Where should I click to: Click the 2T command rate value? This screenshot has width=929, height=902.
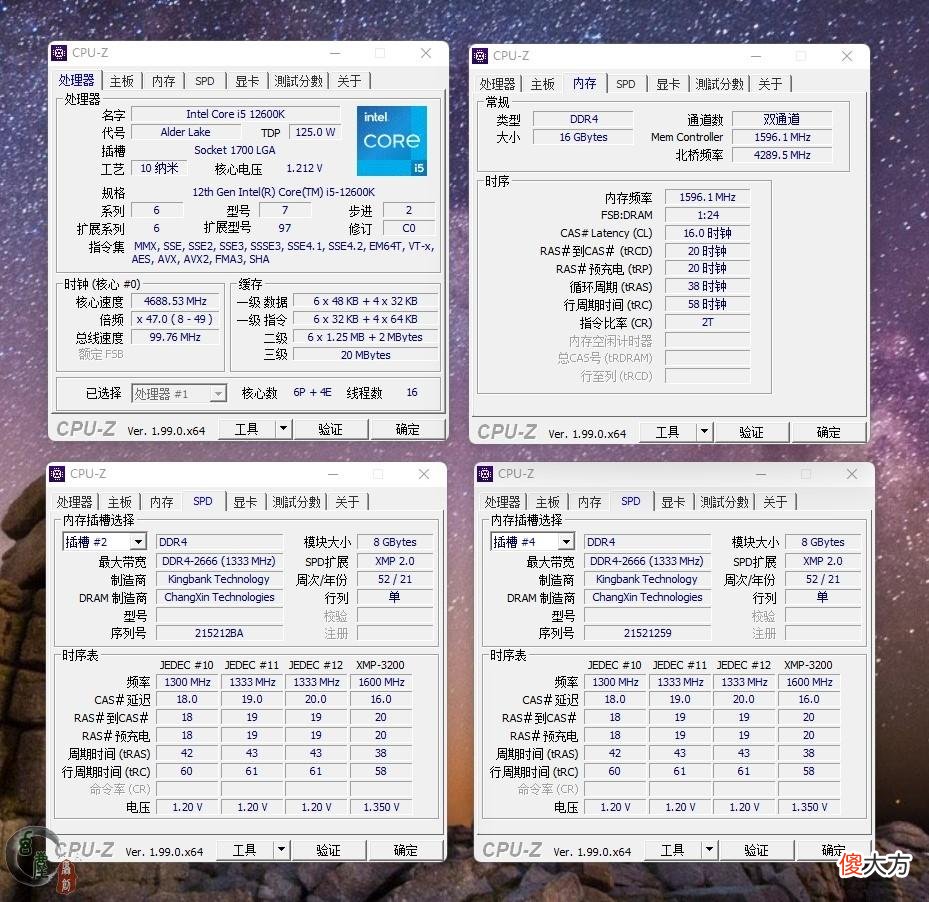click(707, 322)
